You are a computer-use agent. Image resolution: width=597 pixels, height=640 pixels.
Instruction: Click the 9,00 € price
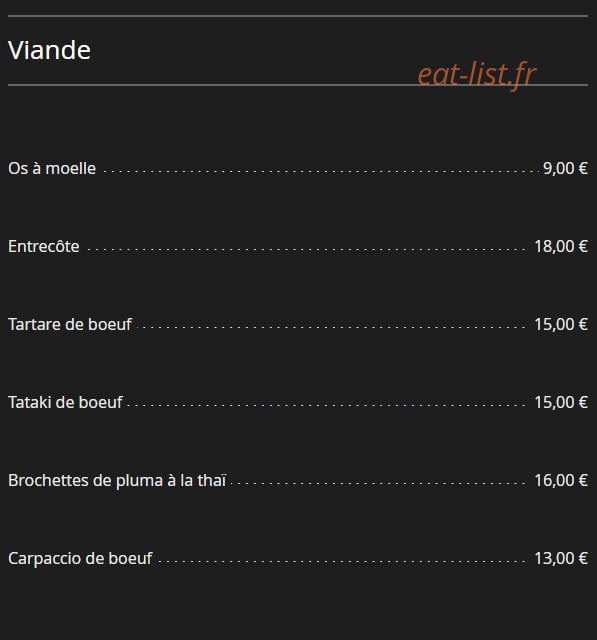tap(565, 168)
